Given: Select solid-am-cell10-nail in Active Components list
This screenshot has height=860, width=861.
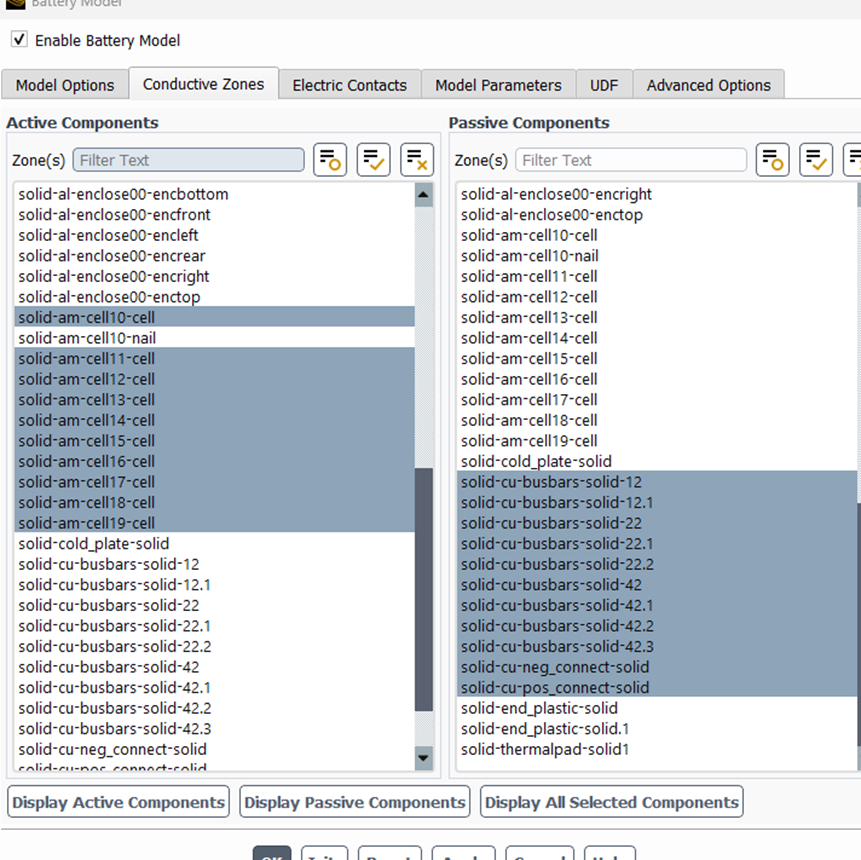Looking at the screenshot, I should pos(87,338).
